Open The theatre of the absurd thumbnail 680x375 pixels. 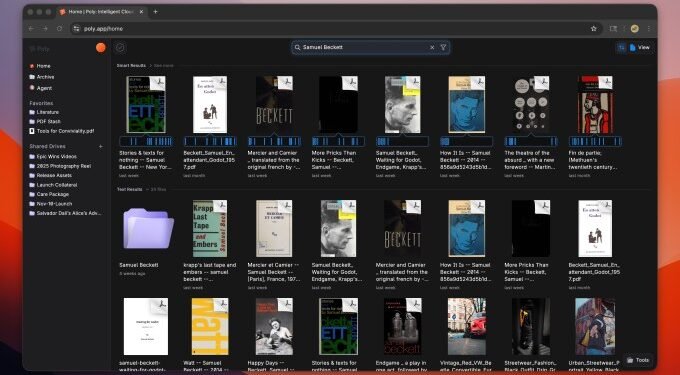click(x=531, y=104)
